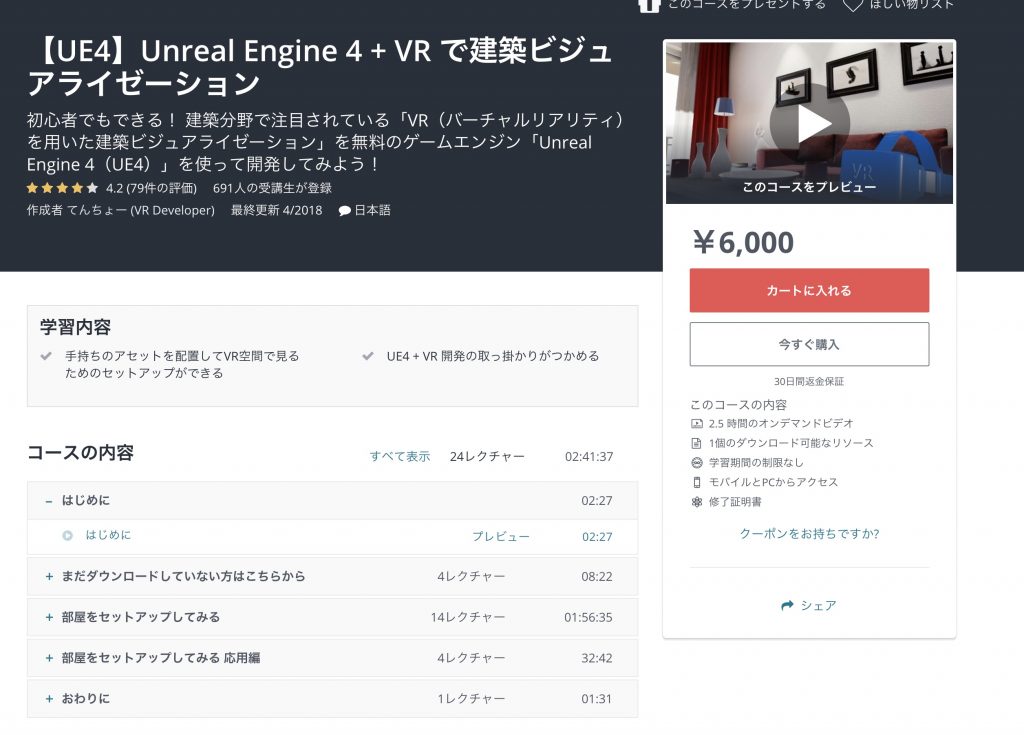Click the gift icon to present course
The height and width of the screenshot is (735, 1024).
649,4
